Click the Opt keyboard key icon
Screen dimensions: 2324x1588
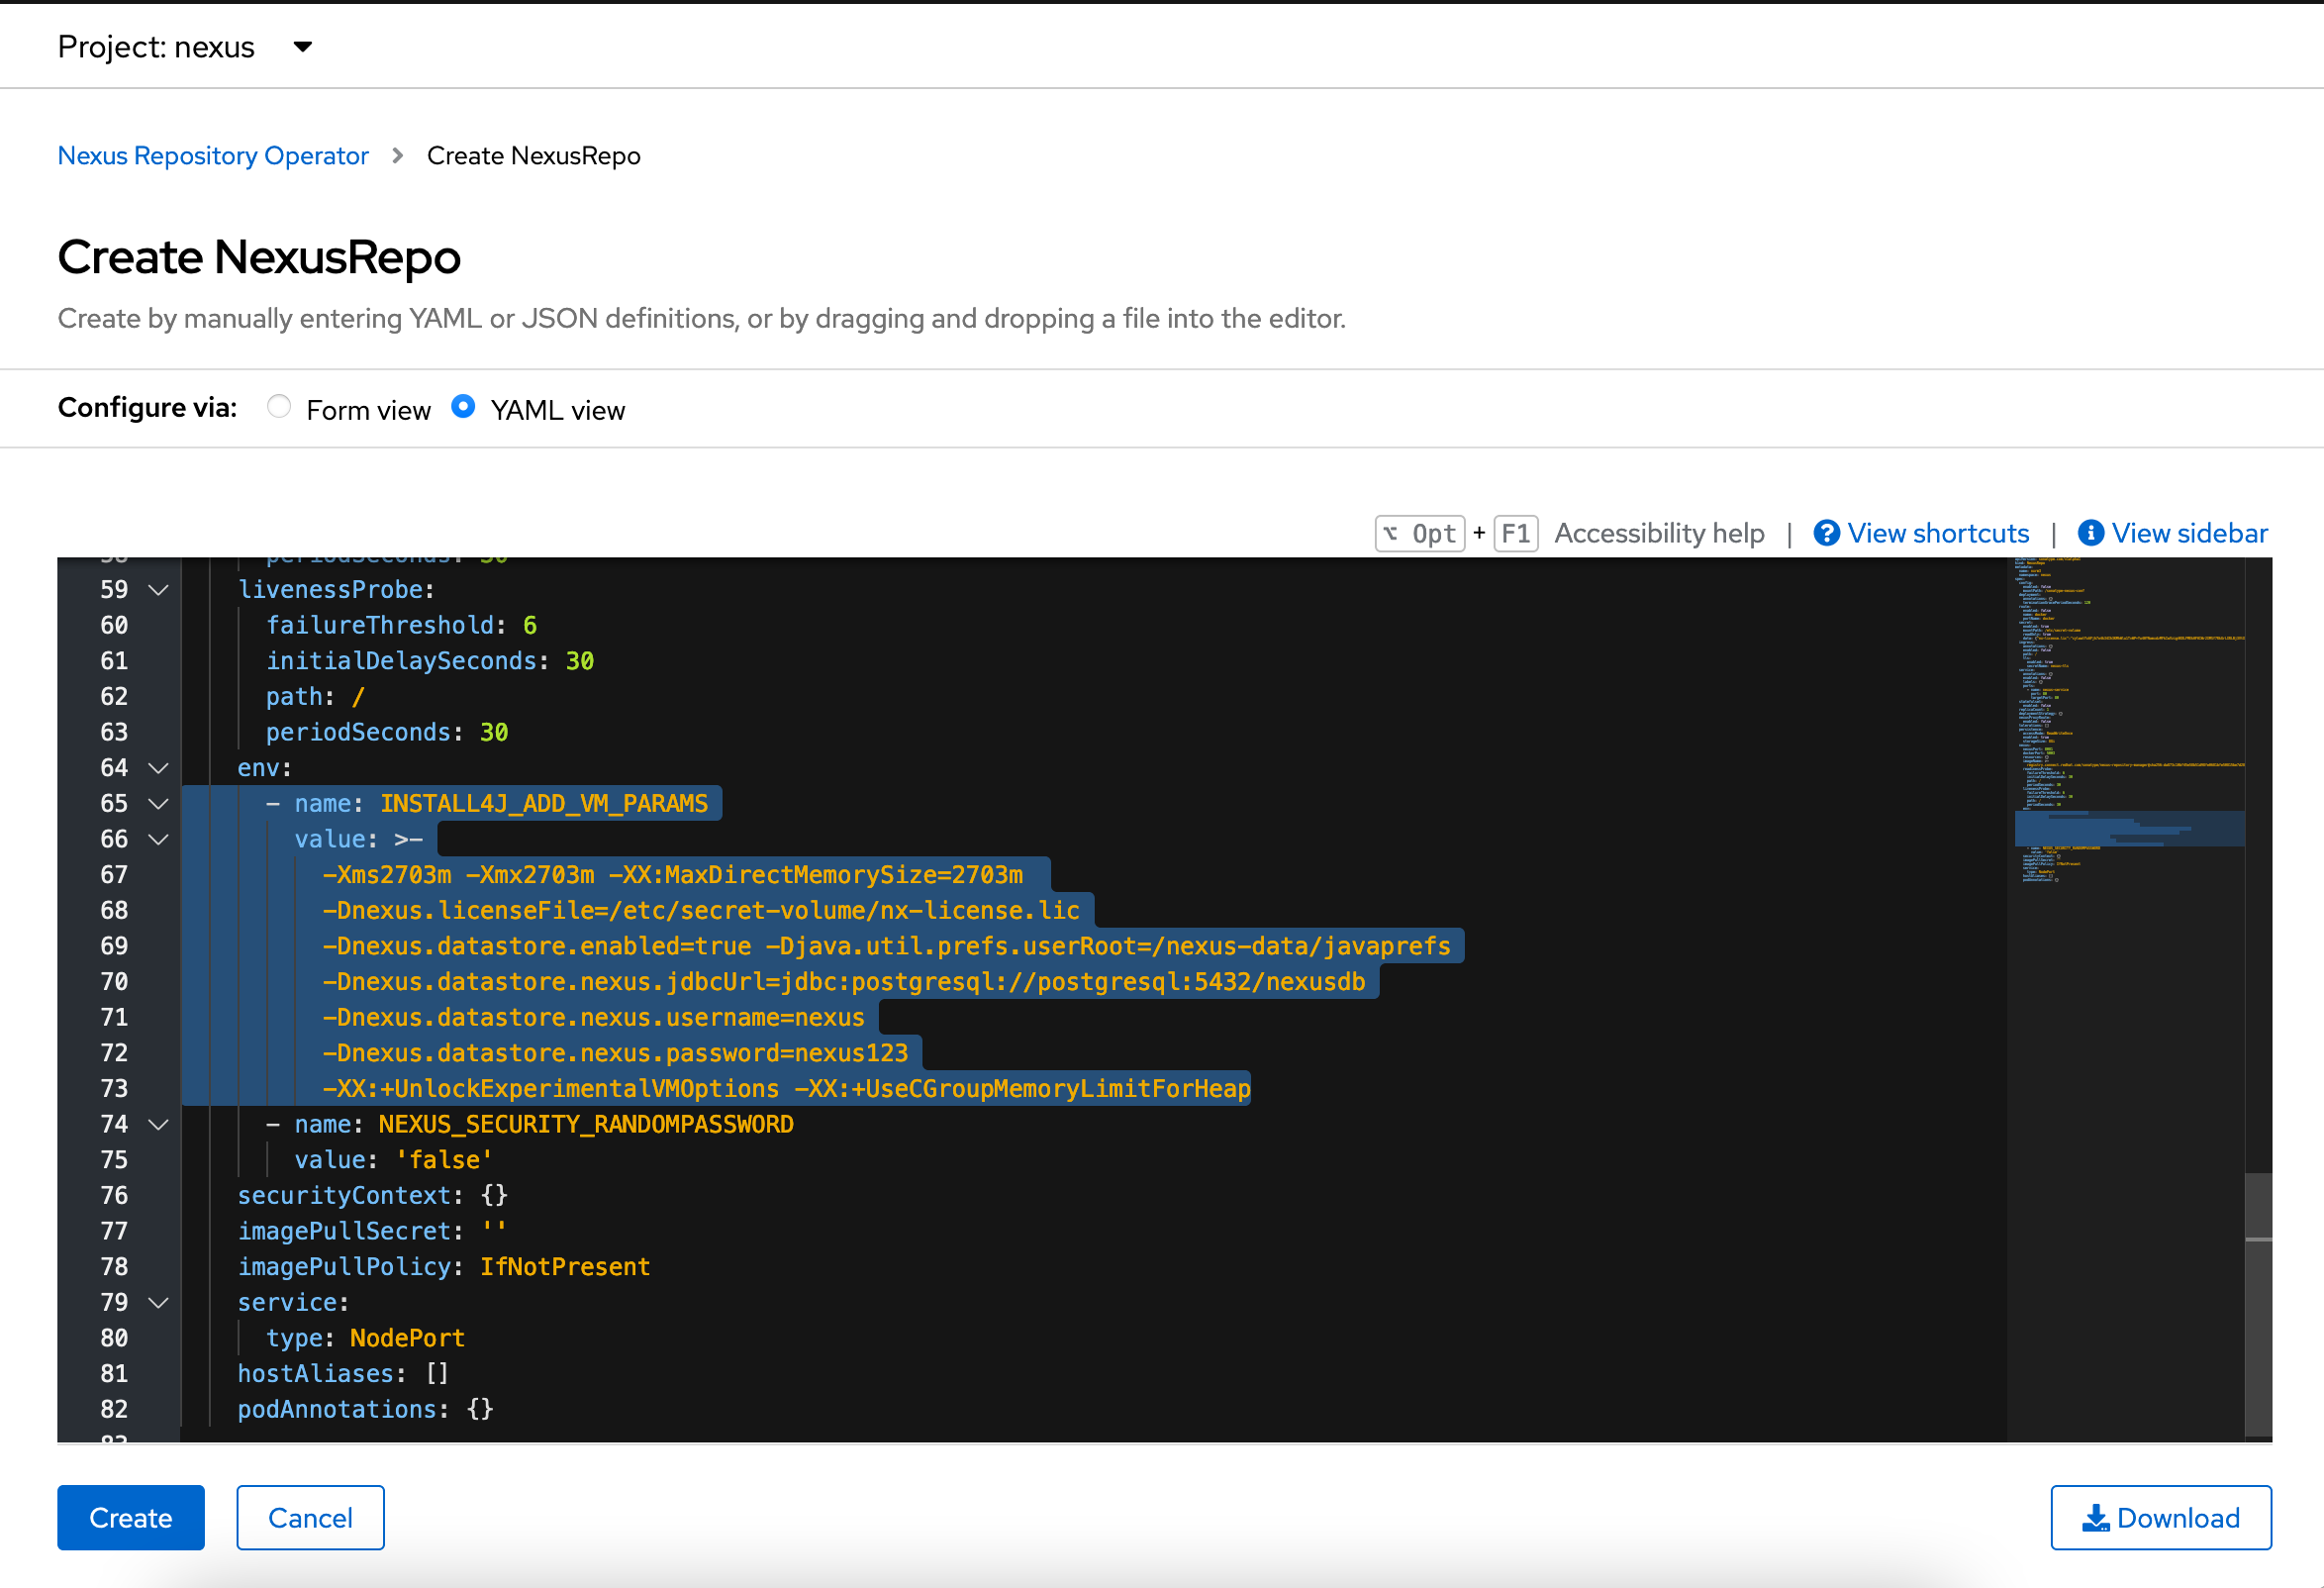pyautogui.click(x=1419, y=533)
